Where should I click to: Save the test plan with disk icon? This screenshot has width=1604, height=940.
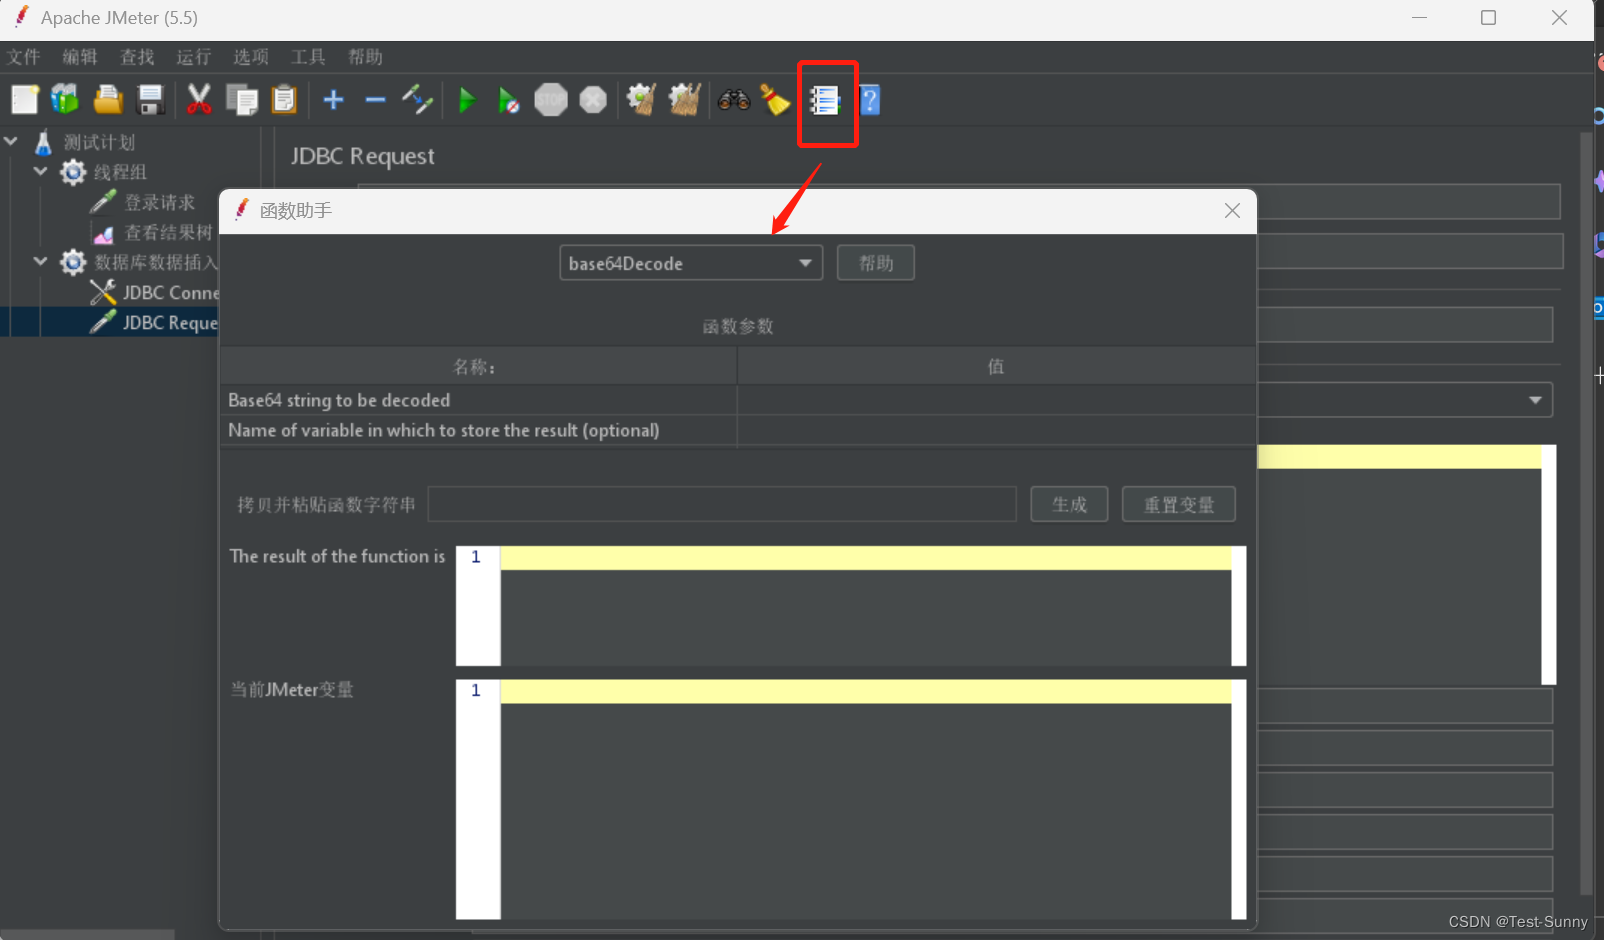pyautogui.click(x=150, y=100)
